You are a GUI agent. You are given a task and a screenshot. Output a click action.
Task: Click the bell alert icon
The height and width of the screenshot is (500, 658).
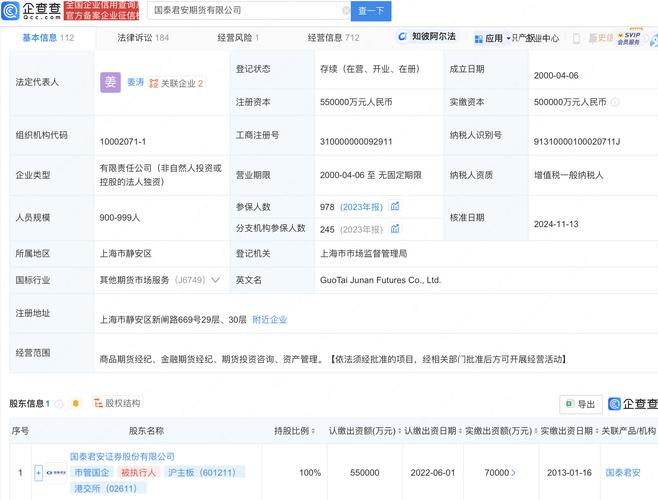point(76,403)
